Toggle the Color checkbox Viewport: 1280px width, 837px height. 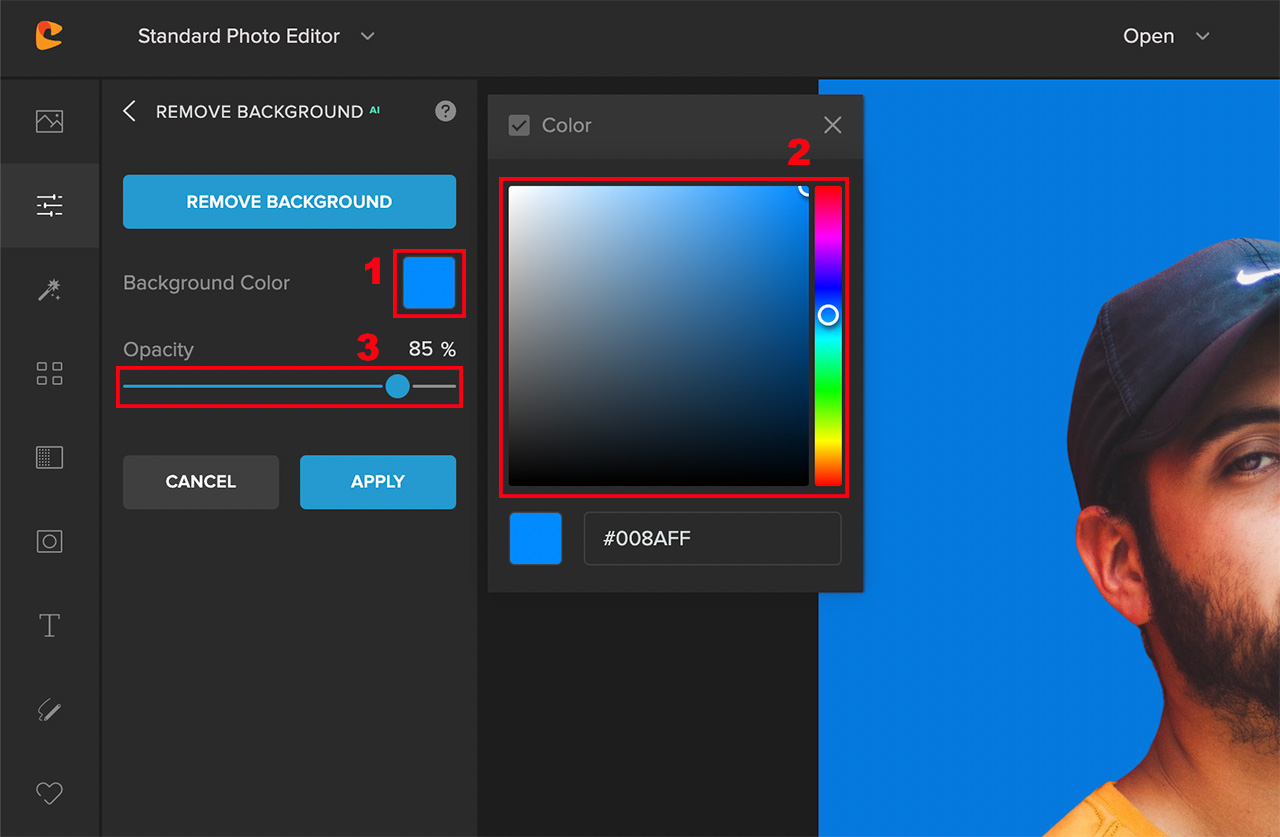(519, 125)
